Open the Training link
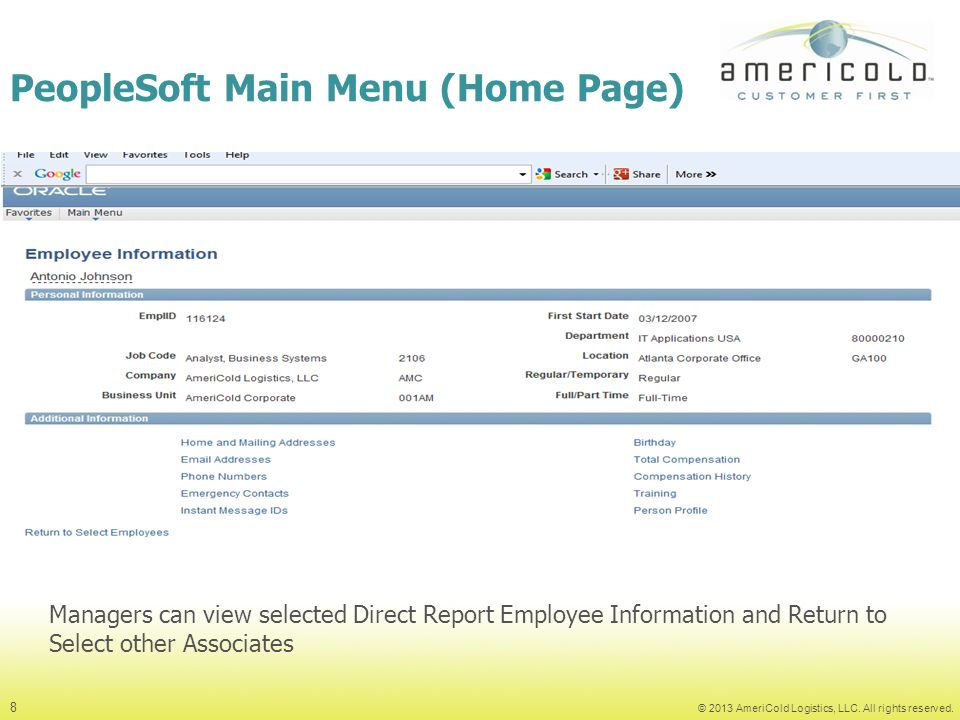960x720 pixels. coord(655,493)
